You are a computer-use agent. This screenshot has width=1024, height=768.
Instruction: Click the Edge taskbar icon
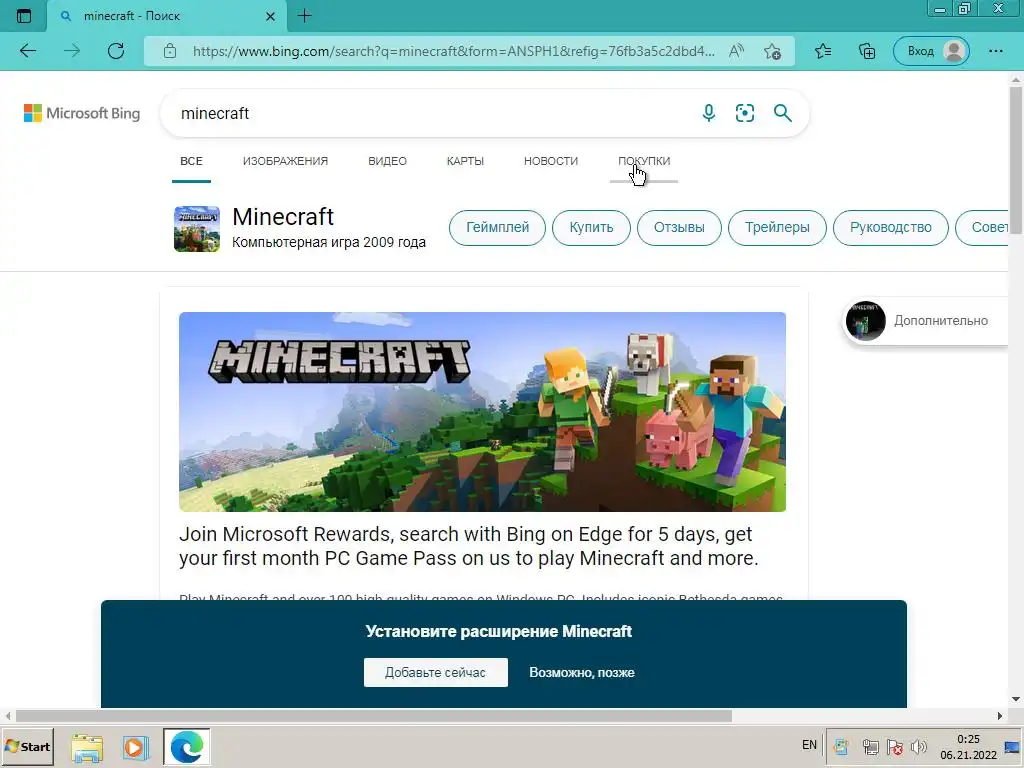(x=186, y=746)
